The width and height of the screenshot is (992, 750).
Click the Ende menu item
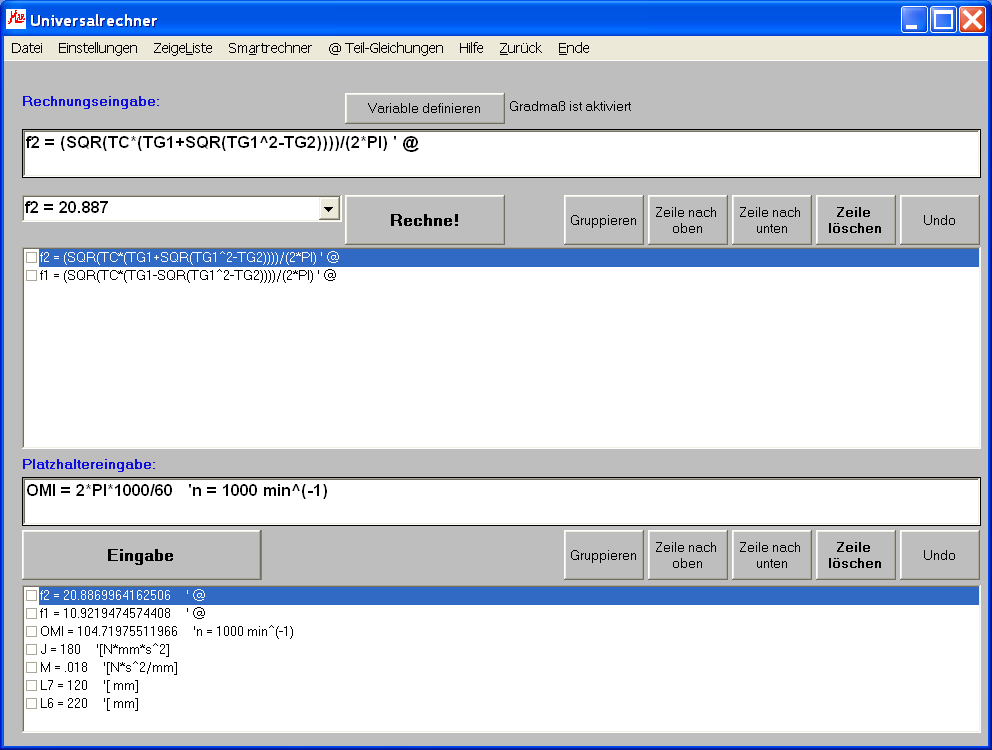(574, 48)
